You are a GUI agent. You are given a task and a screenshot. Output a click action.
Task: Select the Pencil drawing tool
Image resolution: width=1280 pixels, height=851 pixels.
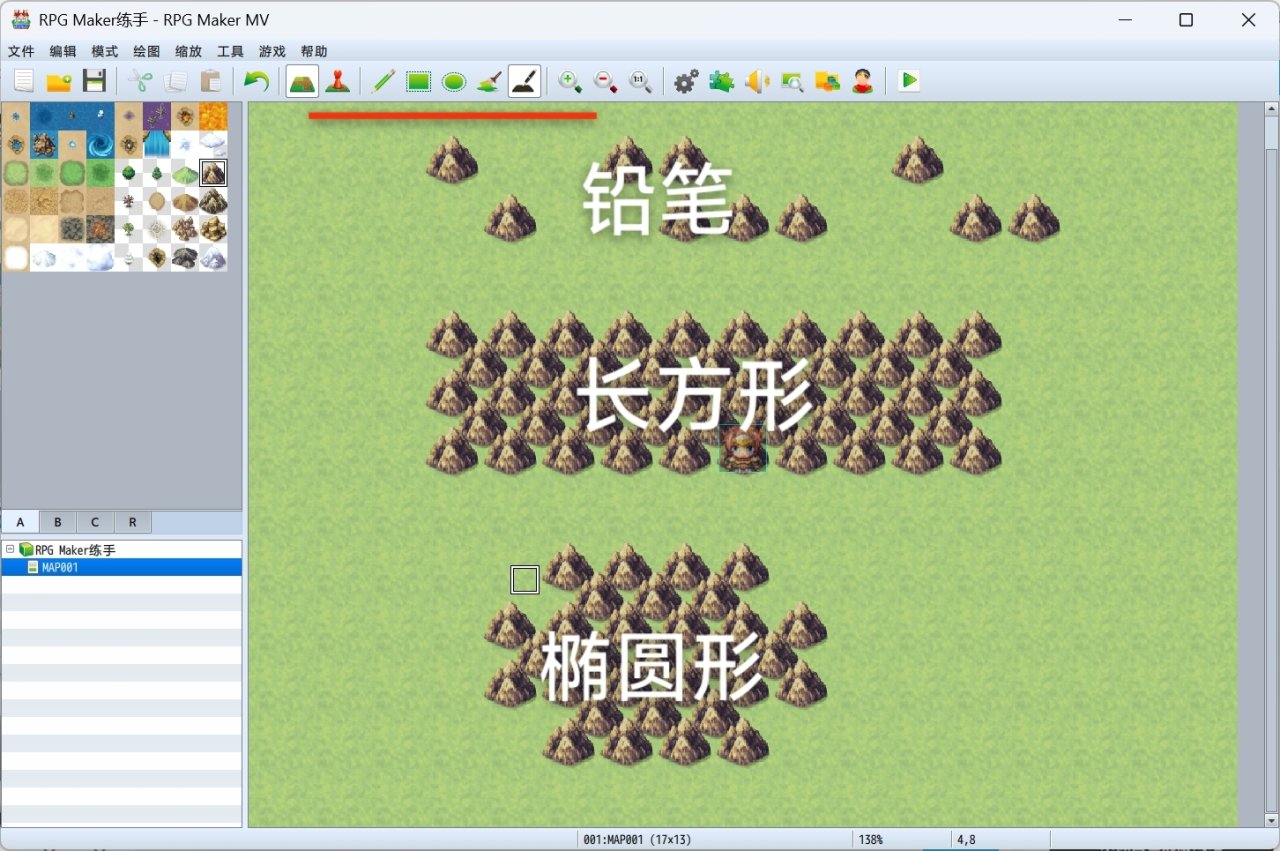(383, 81)
